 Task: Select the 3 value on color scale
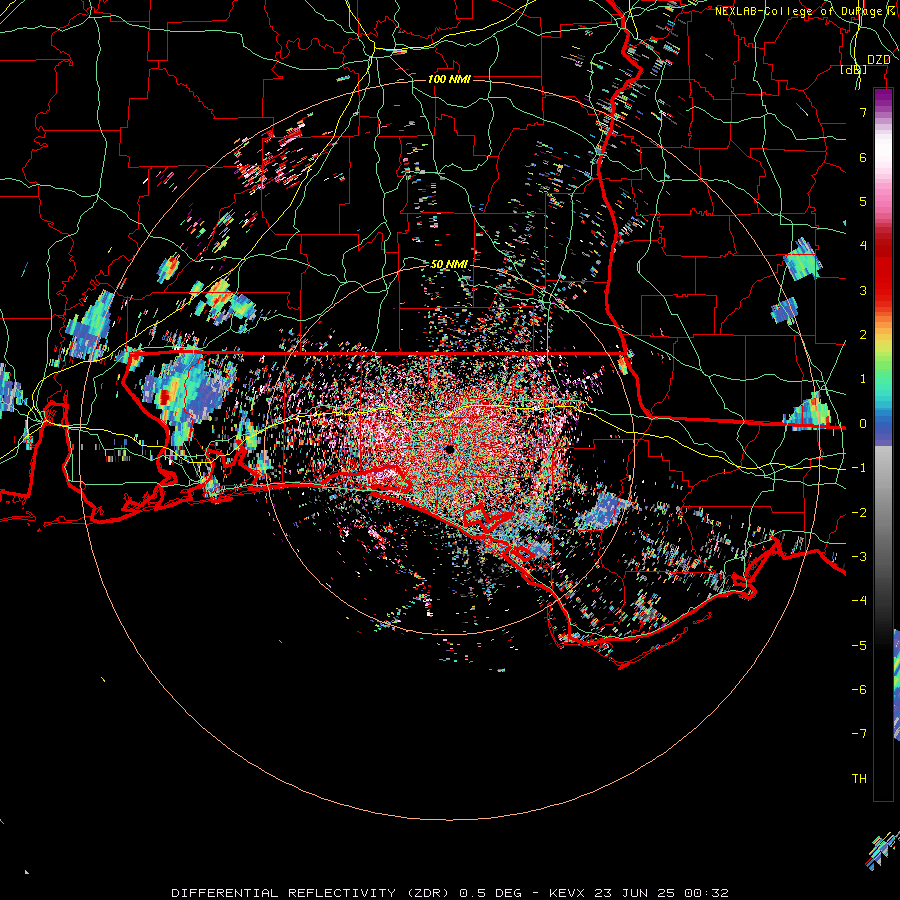863,290
